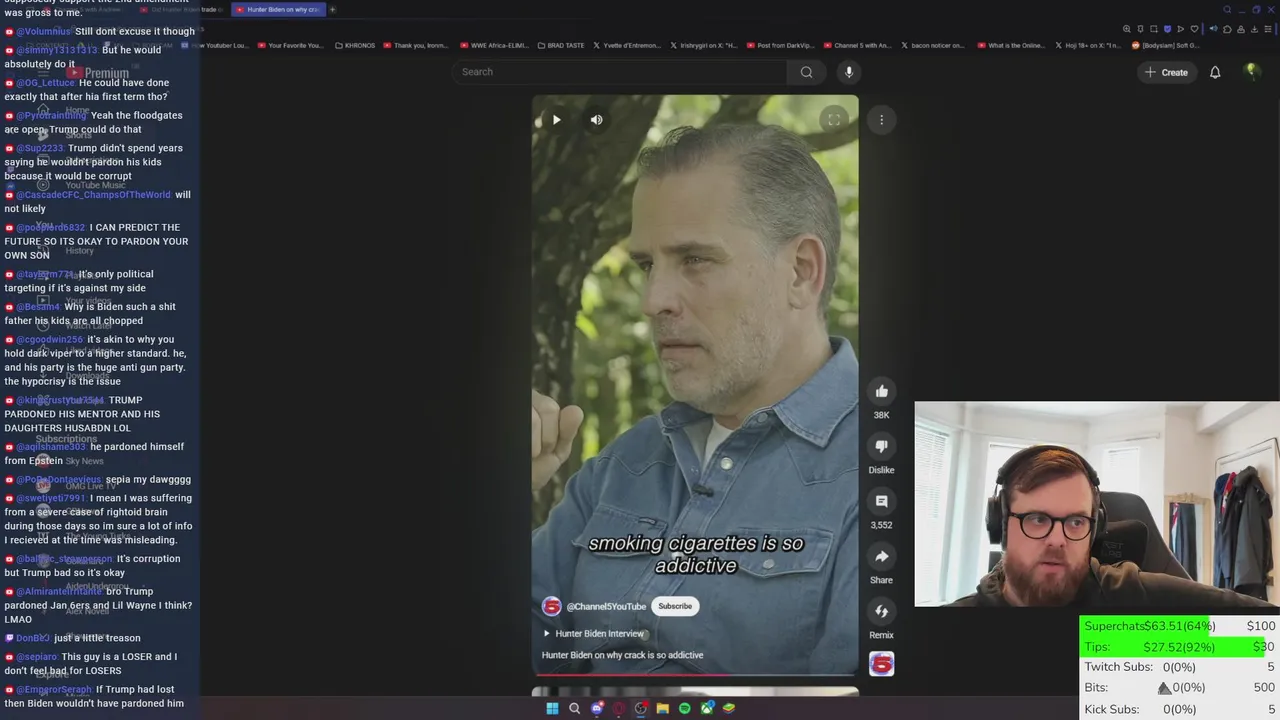
Task: Like the short with thumbs up
Action: point(881,391)
